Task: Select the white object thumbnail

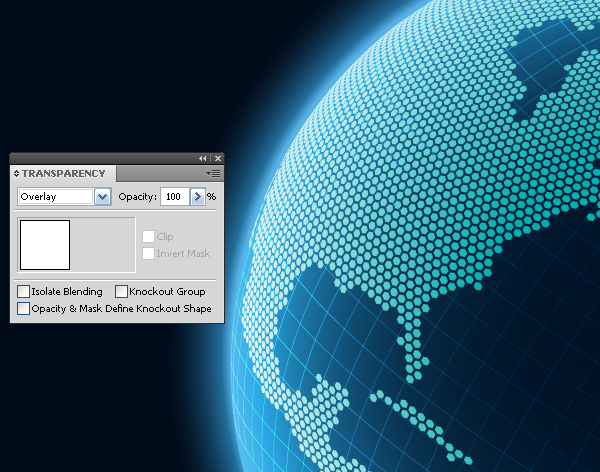Action: pos(45,245)
